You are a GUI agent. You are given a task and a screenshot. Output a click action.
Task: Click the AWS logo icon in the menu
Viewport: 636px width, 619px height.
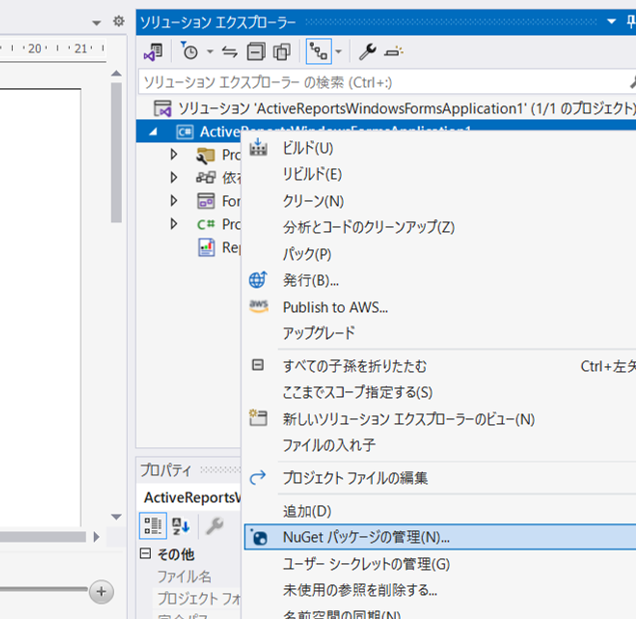[259, 306]
